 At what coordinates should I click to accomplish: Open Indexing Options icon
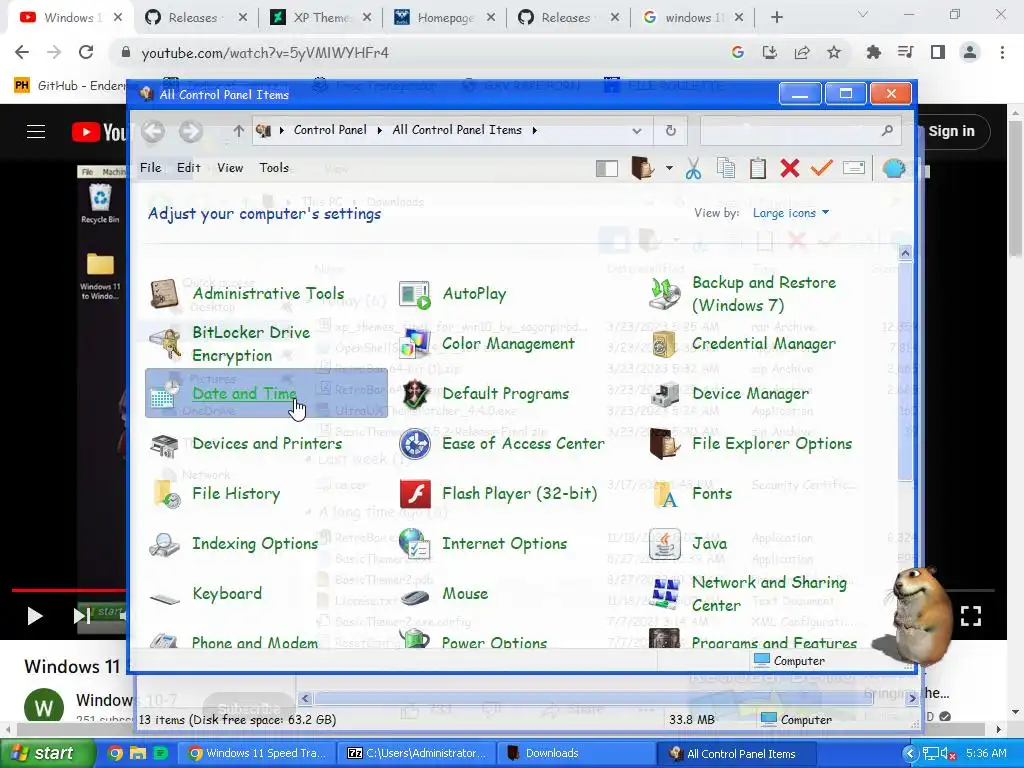tap(164, 544)
